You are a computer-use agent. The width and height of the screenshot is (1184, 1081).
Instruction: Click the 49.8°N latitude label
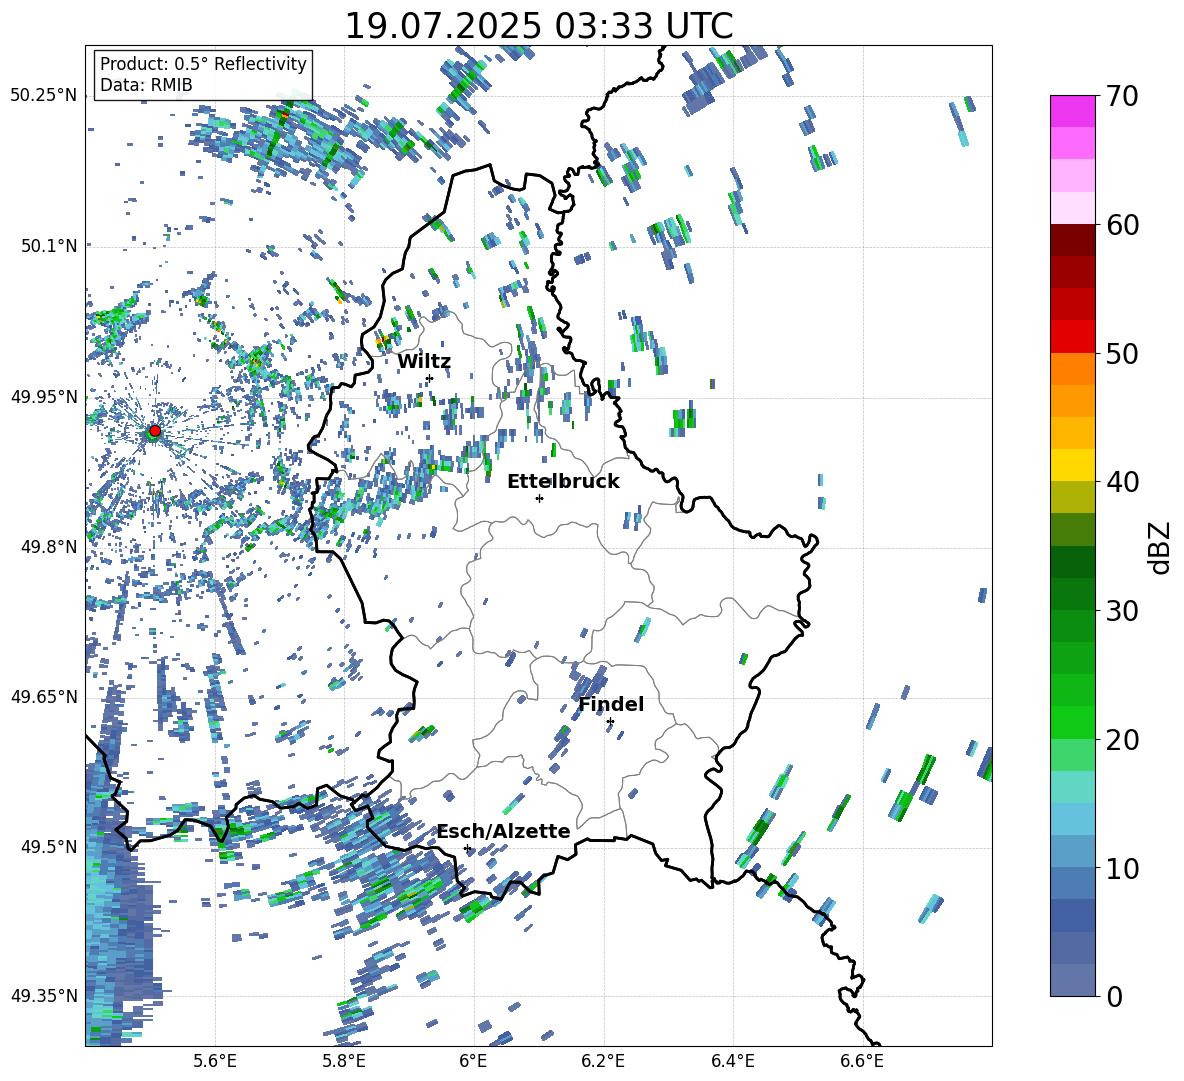[x=49, y=547]
